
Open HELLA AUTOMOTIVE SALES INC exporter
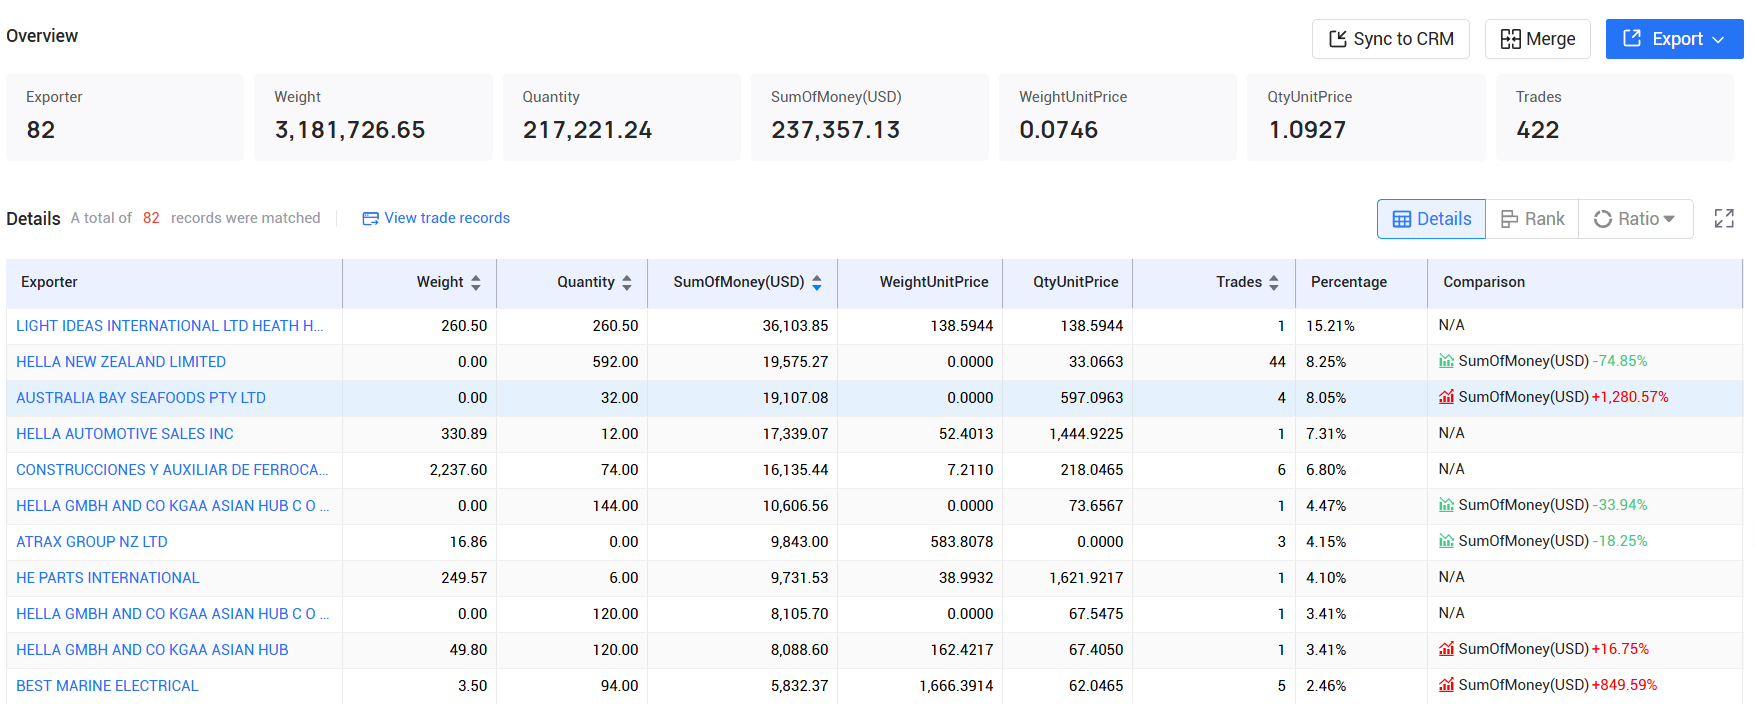[x=125, y=434]
